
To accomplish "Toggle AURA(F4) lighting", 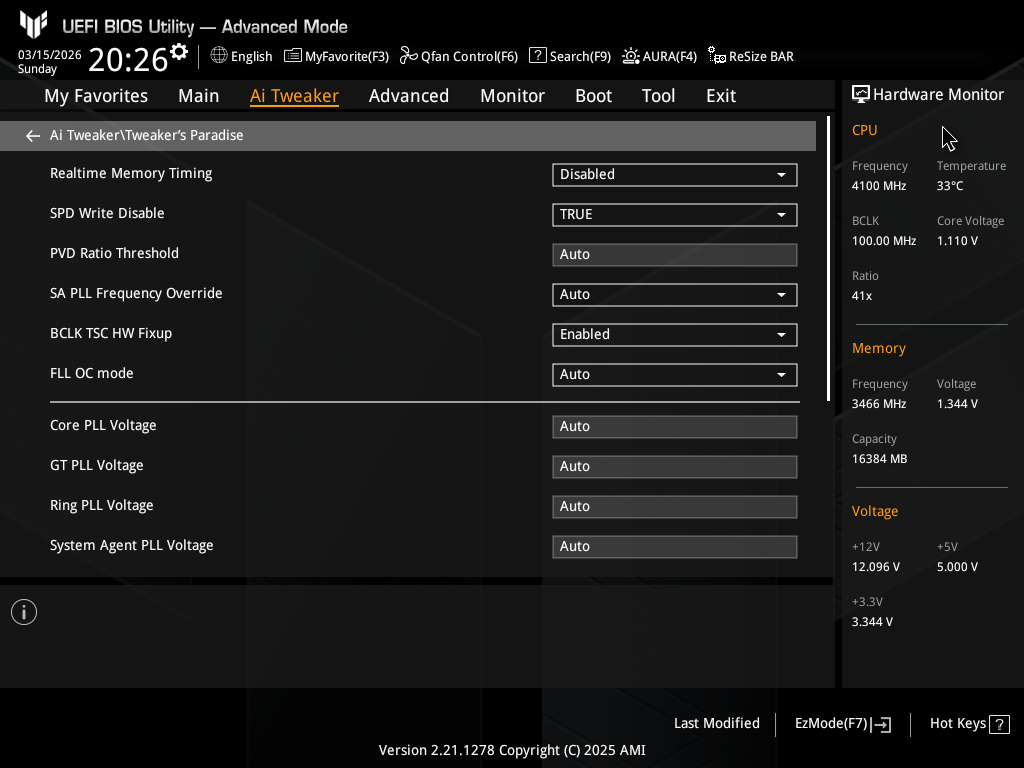I will pyautogui.click(x=659, y=56).
